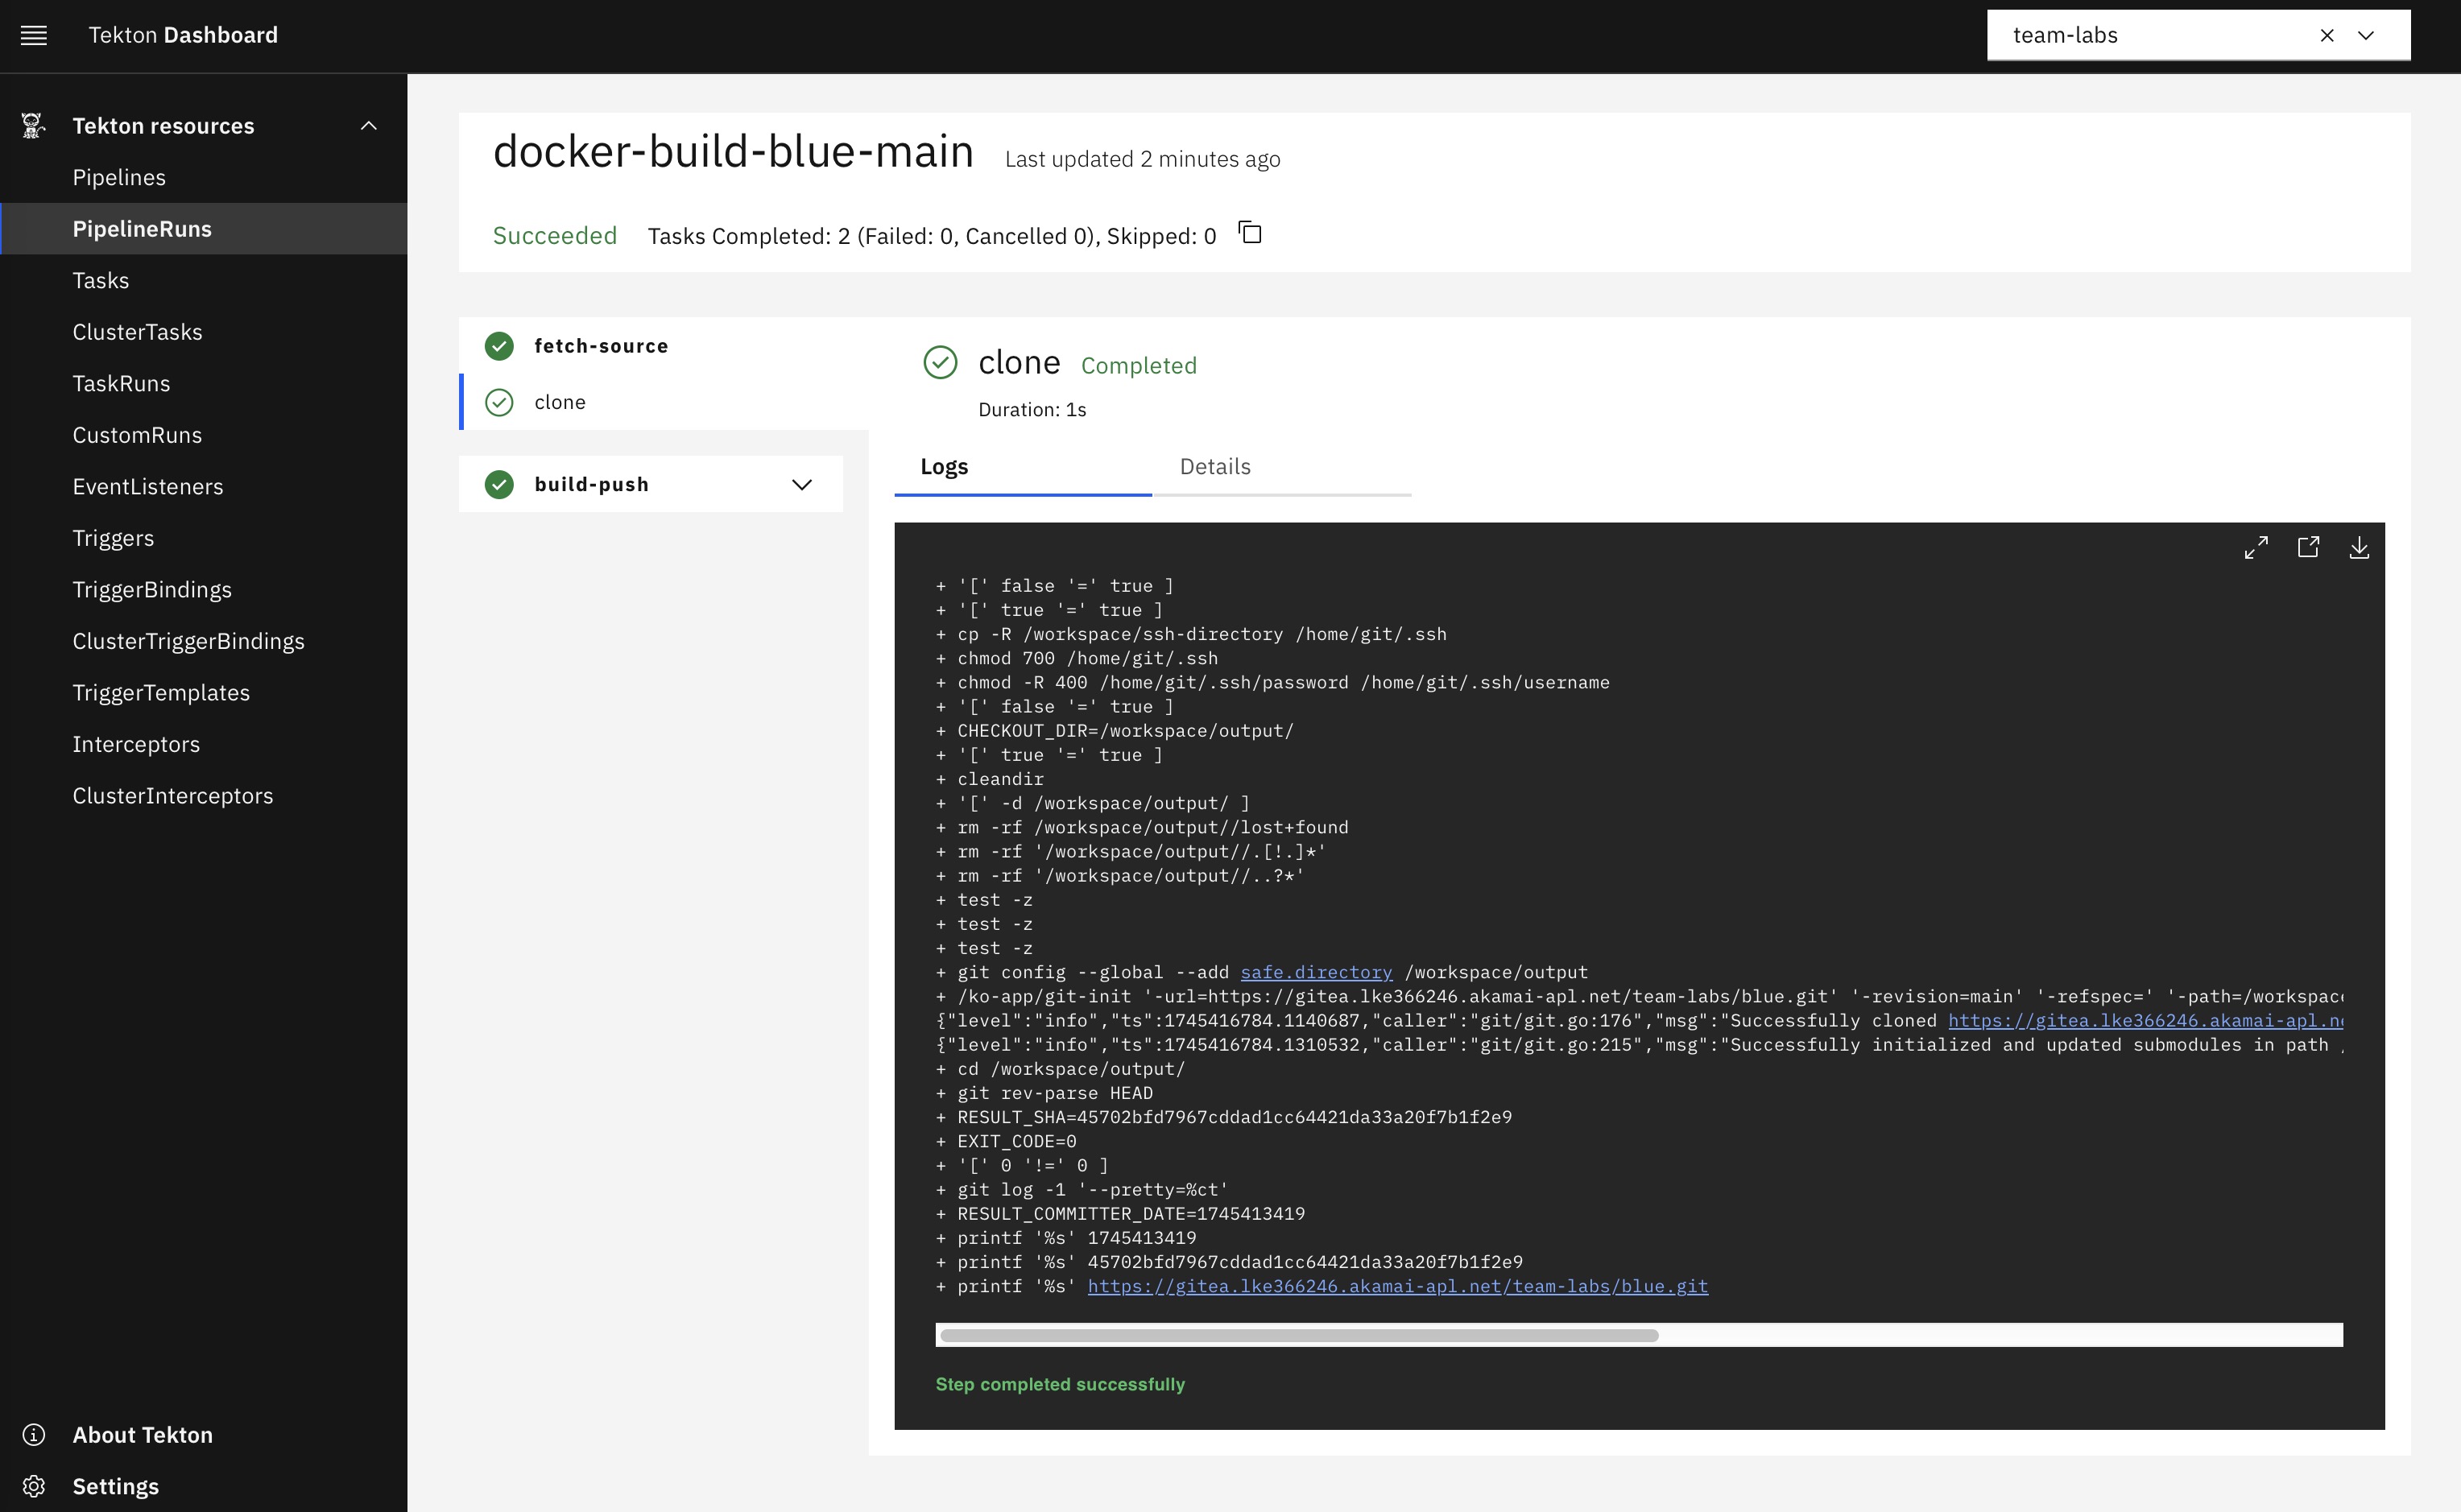This screenshot has width=2461, height=1512.
Task: Download the clone step logs
Action: pyautogui.click(x=2359, y=548)
